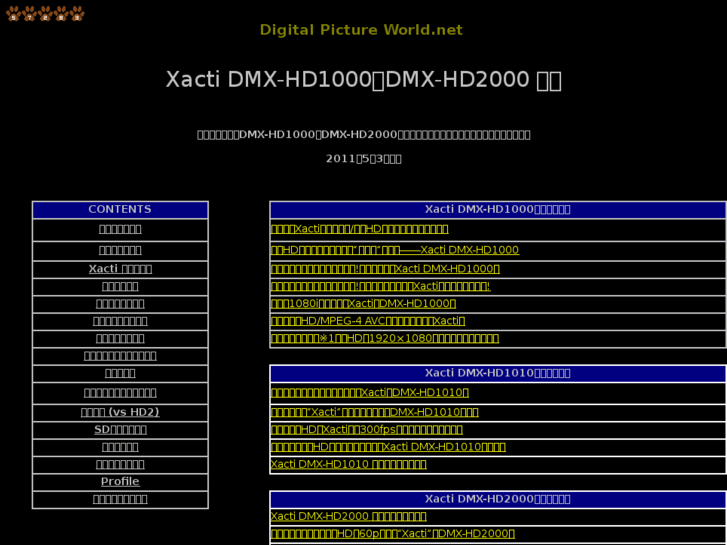Open the link mentioning 300fps

click(367, 430)
